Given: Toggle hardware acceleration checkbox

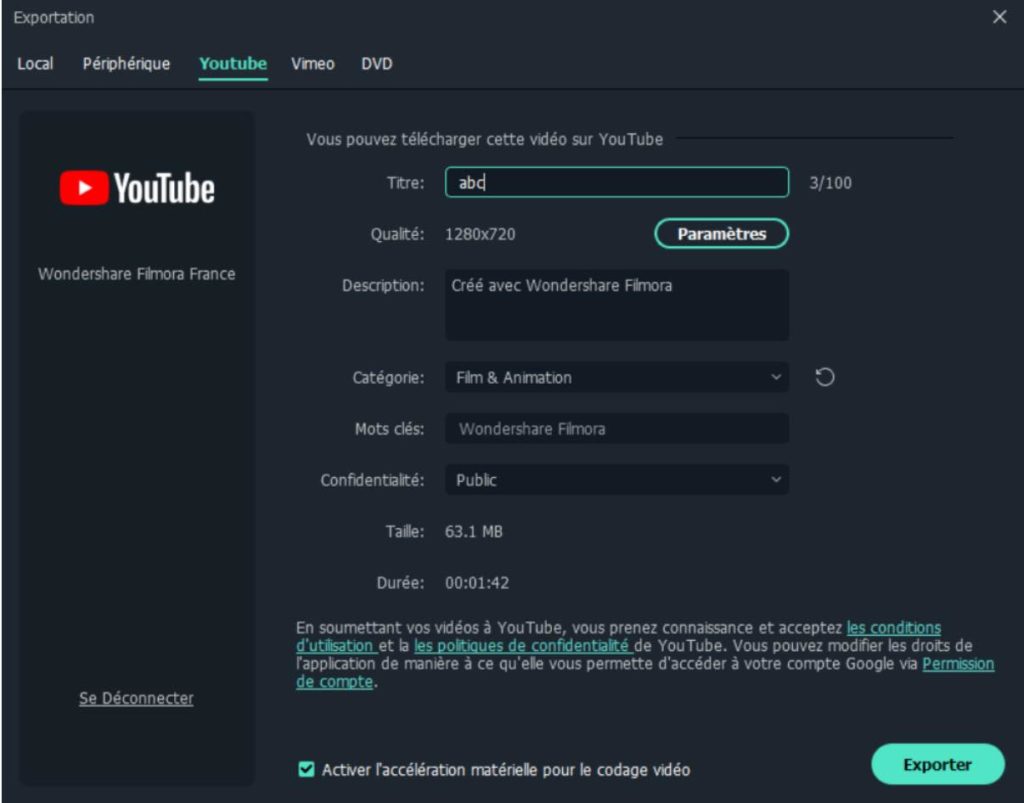Looking at the screenshot, I should [307, 769].
